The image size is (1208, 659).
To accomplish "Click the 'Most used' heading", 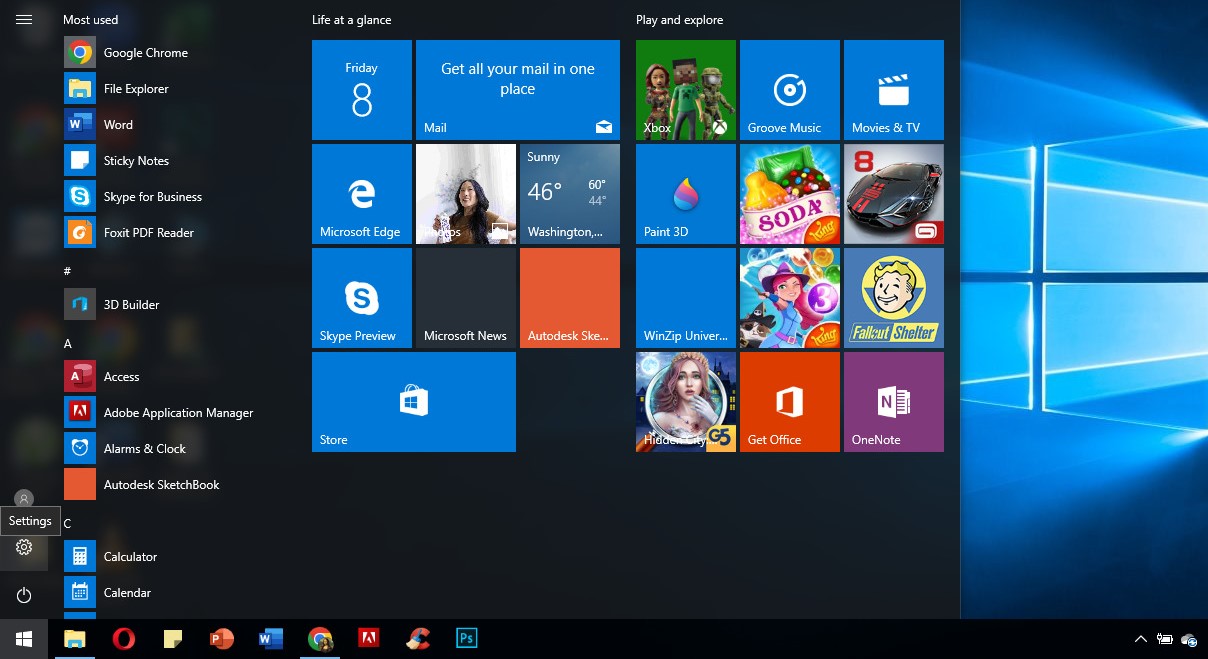I will [x=90, y=20].
